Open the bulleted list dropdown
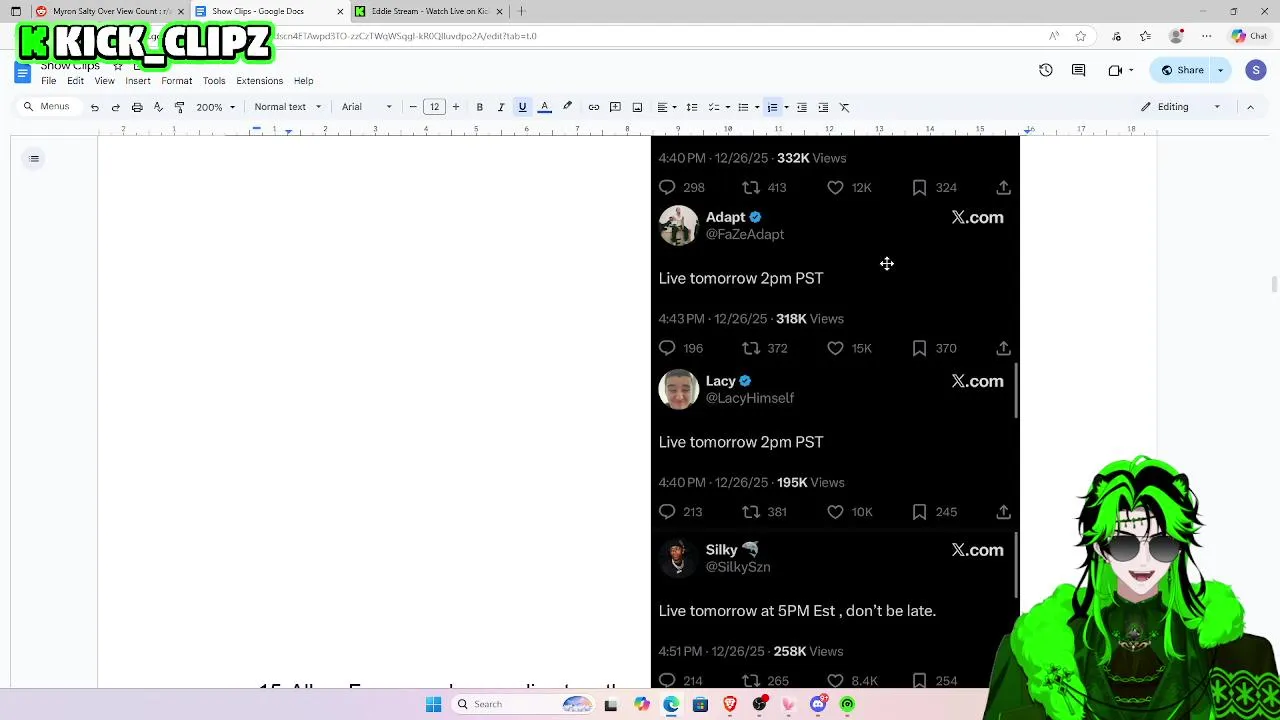Screen dimensions: 1280x720 [747, 107]
